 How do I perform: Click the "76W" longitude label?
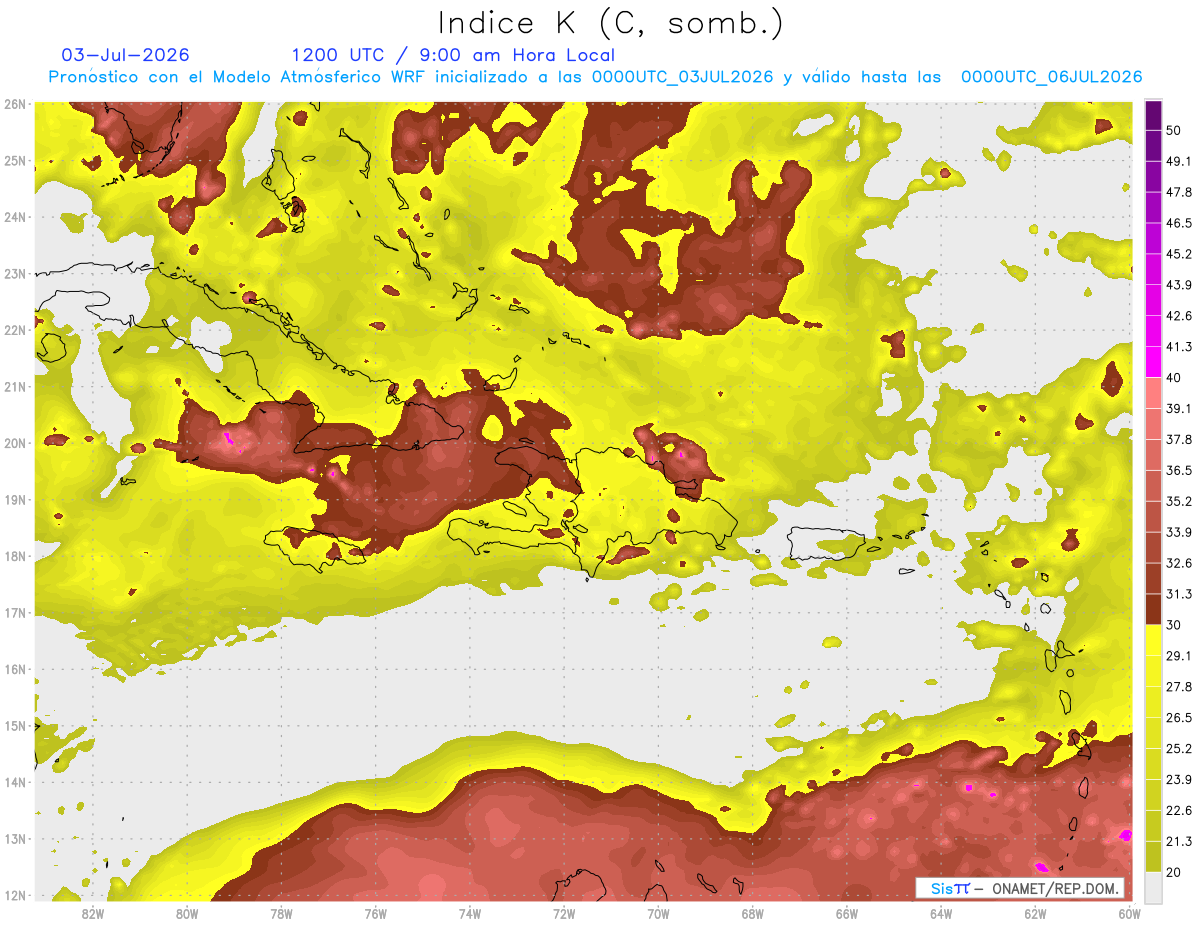pos(375,913)
